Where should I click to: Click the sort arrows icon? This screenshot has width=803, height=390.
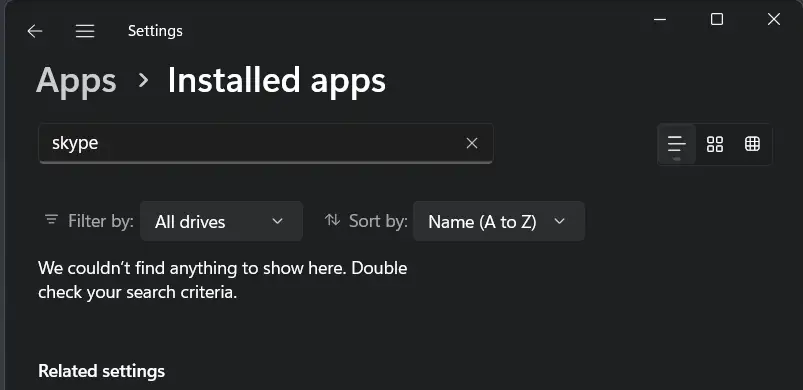pos(332,220)
